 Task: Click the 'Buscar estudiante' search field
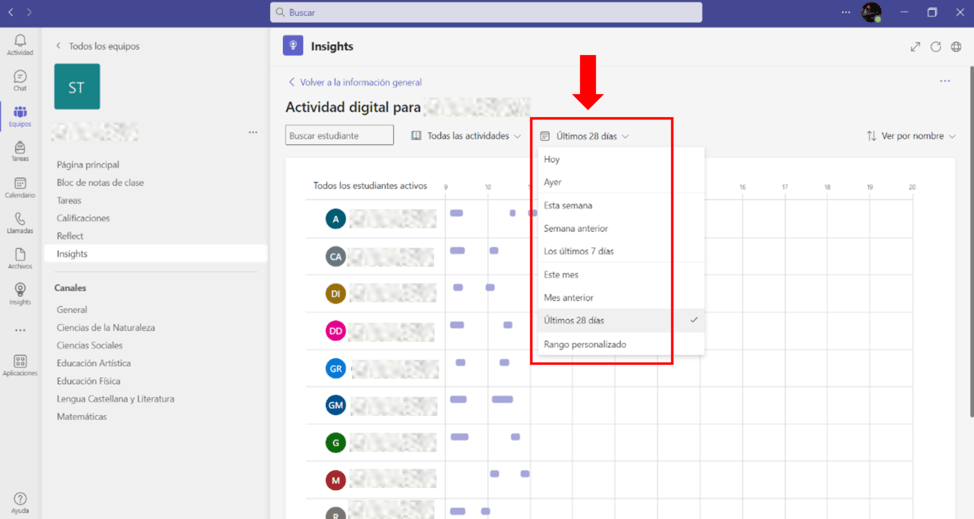339,136
